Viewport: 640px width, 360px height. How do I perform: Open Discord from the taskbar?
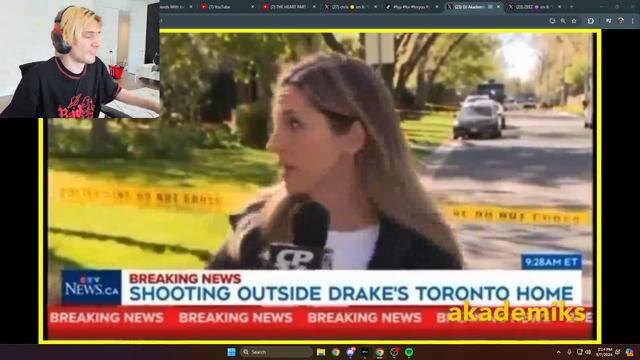tap(351, 352)
